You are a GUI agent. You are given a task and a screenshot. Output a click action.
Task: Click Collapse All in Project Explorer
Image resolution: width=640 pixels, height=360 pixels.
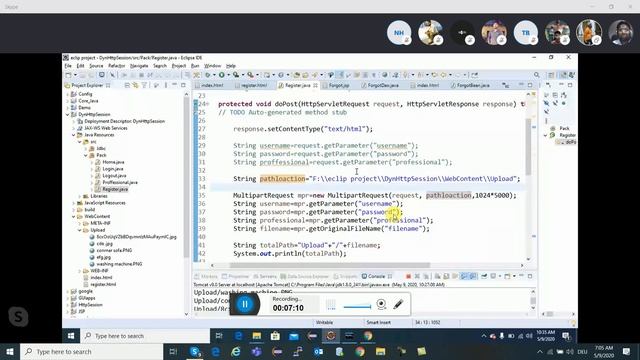pyautogui.click(x=127, y=85)
